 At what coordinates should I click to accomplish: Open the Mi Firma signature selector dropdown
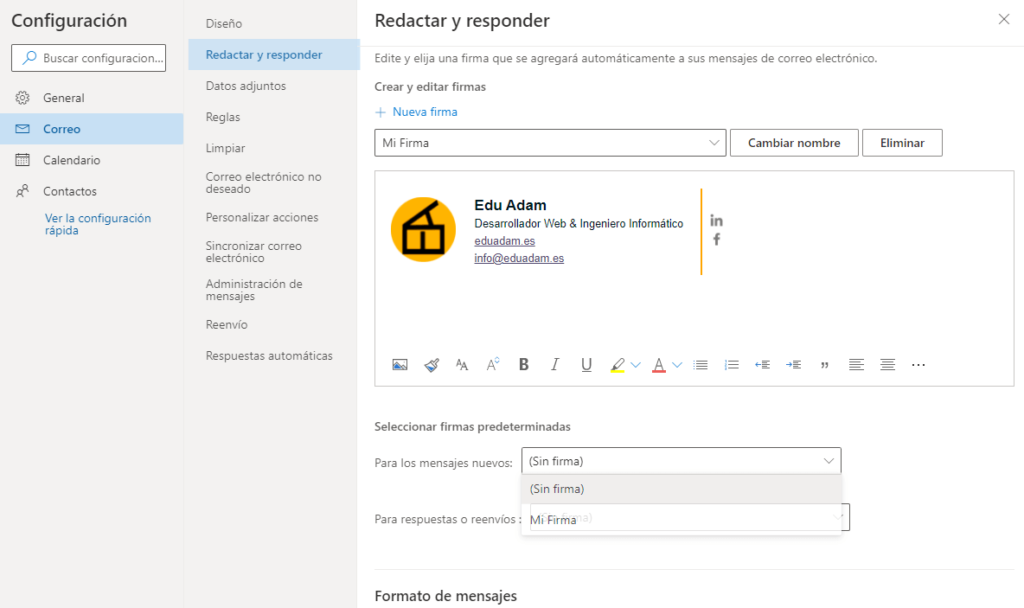(x=550, y=143)
